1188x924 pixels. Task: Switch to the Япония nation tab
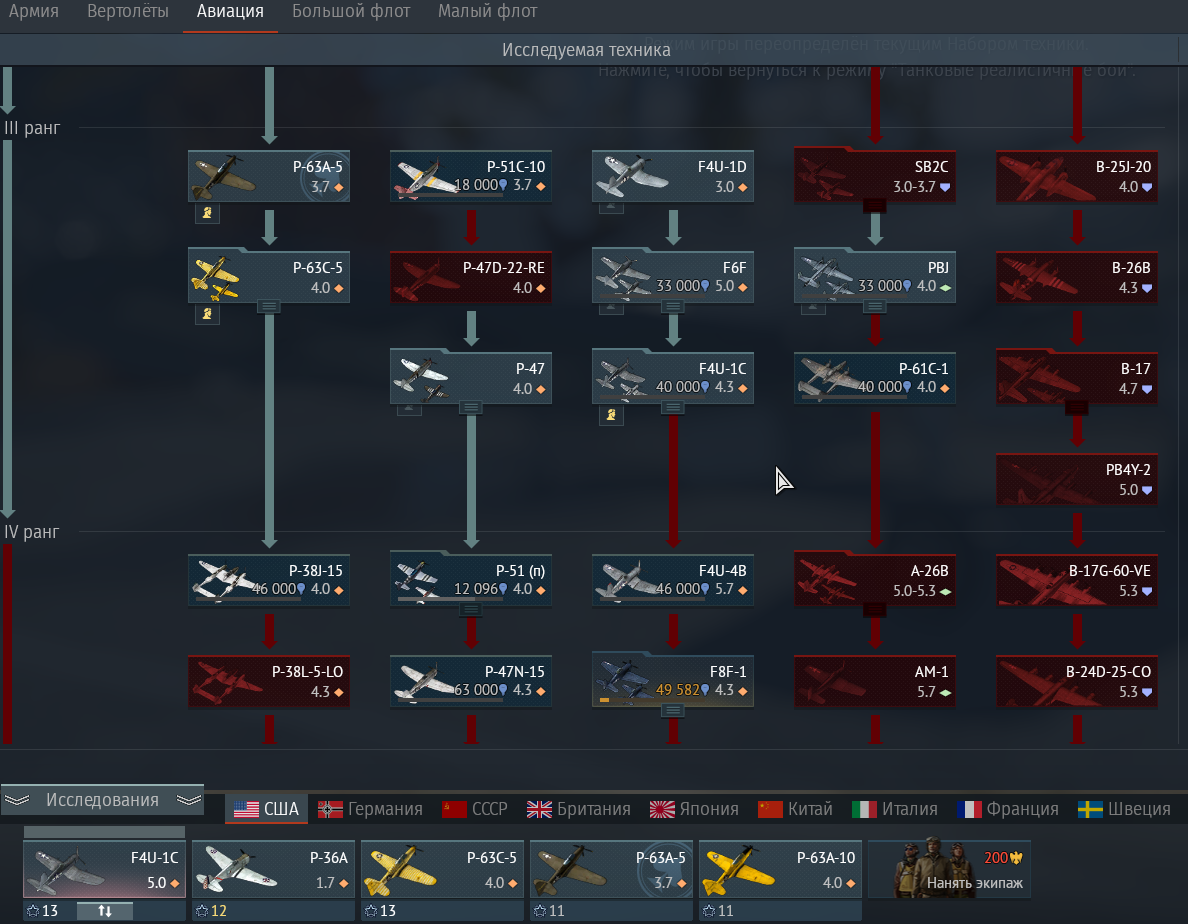(694, 809)
